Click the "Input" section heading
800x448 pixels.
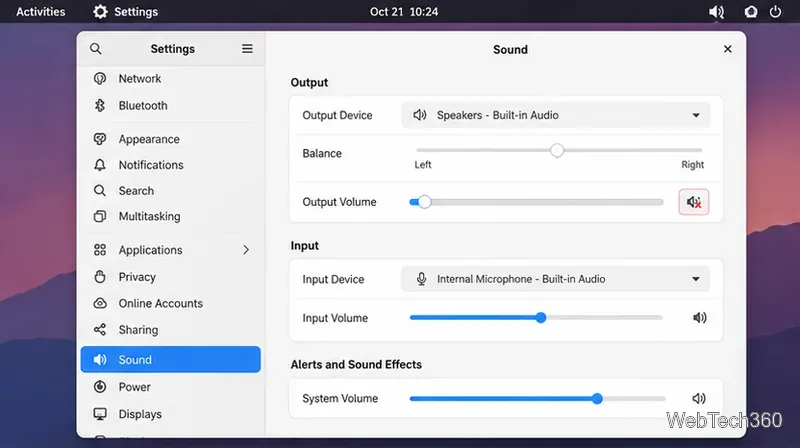click(x=305, y=245)
